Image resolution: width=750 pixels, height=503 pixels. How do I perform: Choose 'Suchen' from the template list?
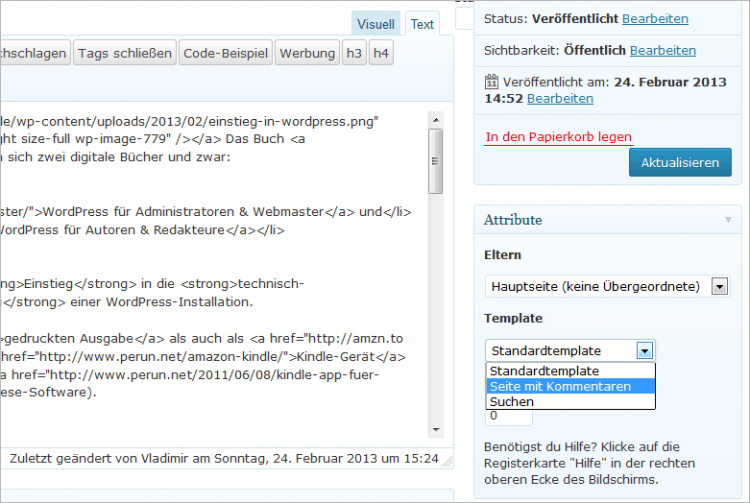pos(512,401)
